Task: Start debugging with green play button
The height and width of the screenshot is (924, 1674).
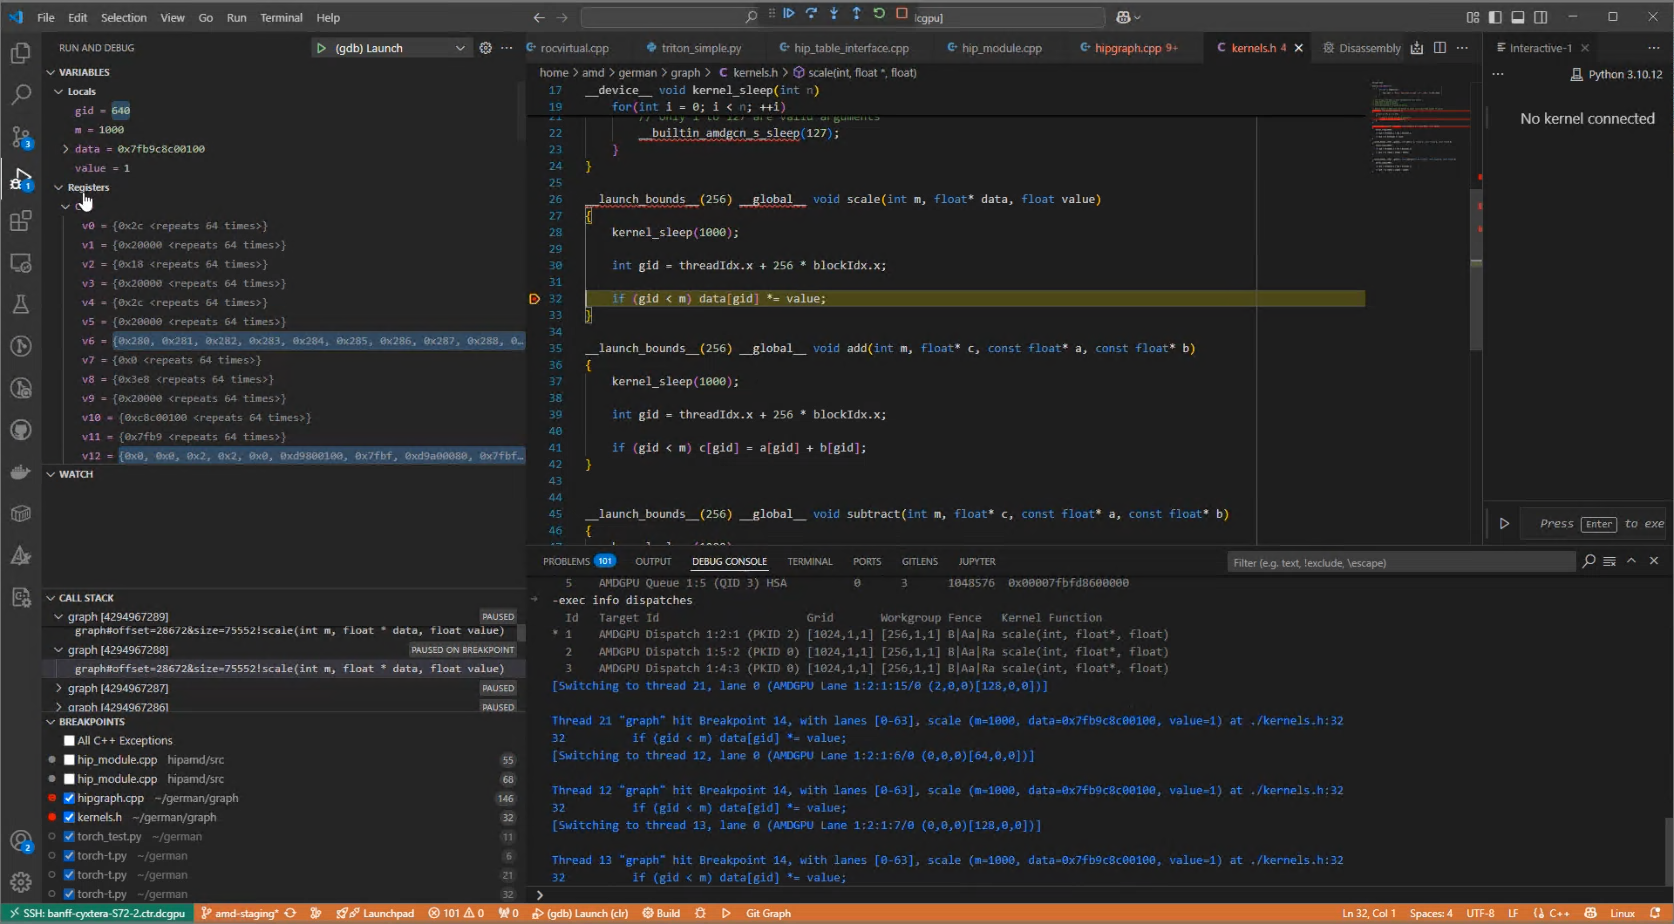Action: pos(321,48)
